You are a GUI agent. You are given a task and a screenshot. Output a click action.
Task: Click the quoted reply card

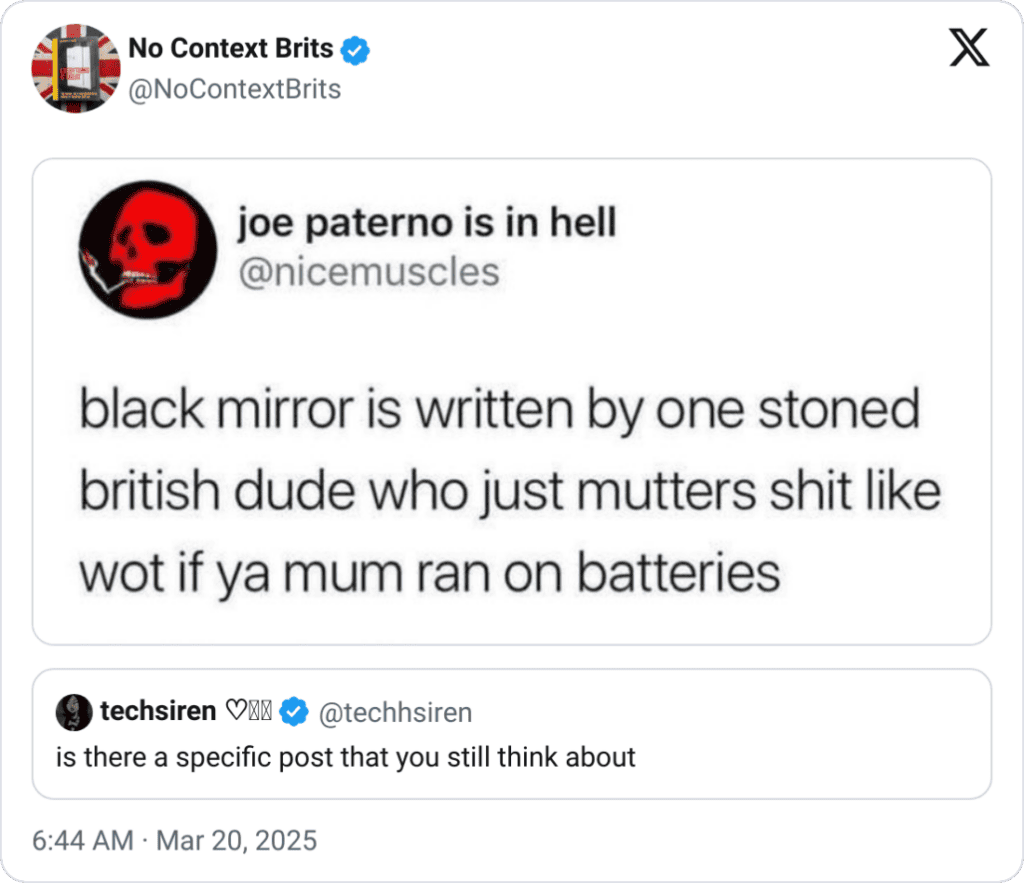tap(512, 735)
